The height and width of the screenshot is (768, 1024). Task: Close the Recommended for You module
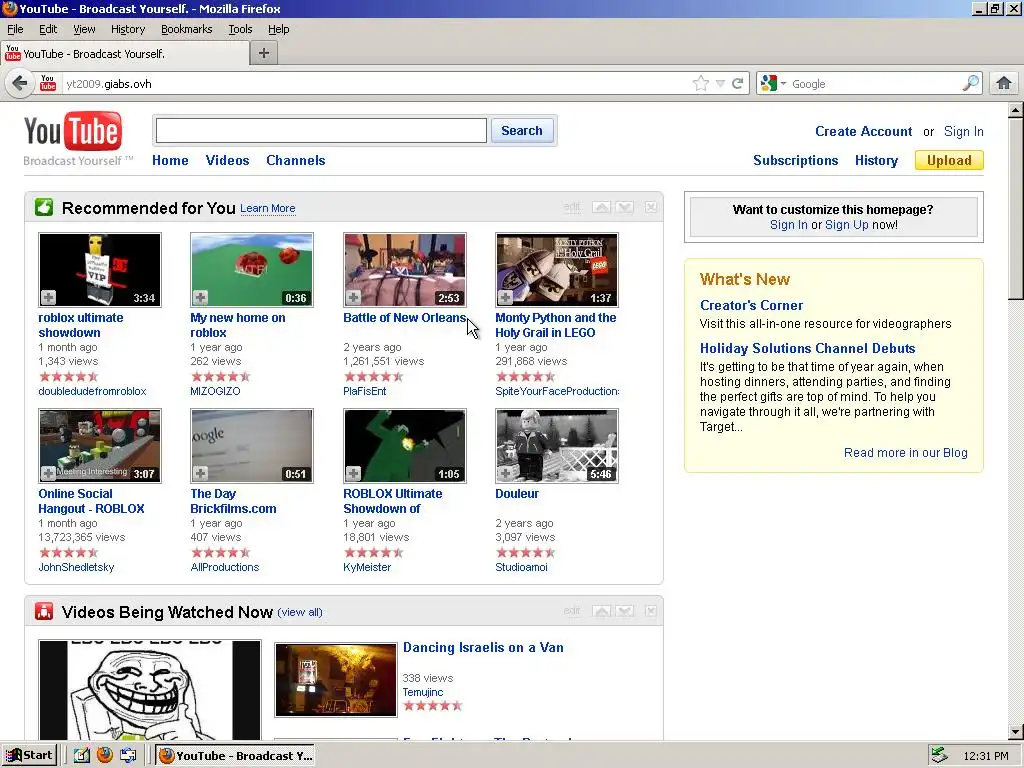(x=650, y=207)
